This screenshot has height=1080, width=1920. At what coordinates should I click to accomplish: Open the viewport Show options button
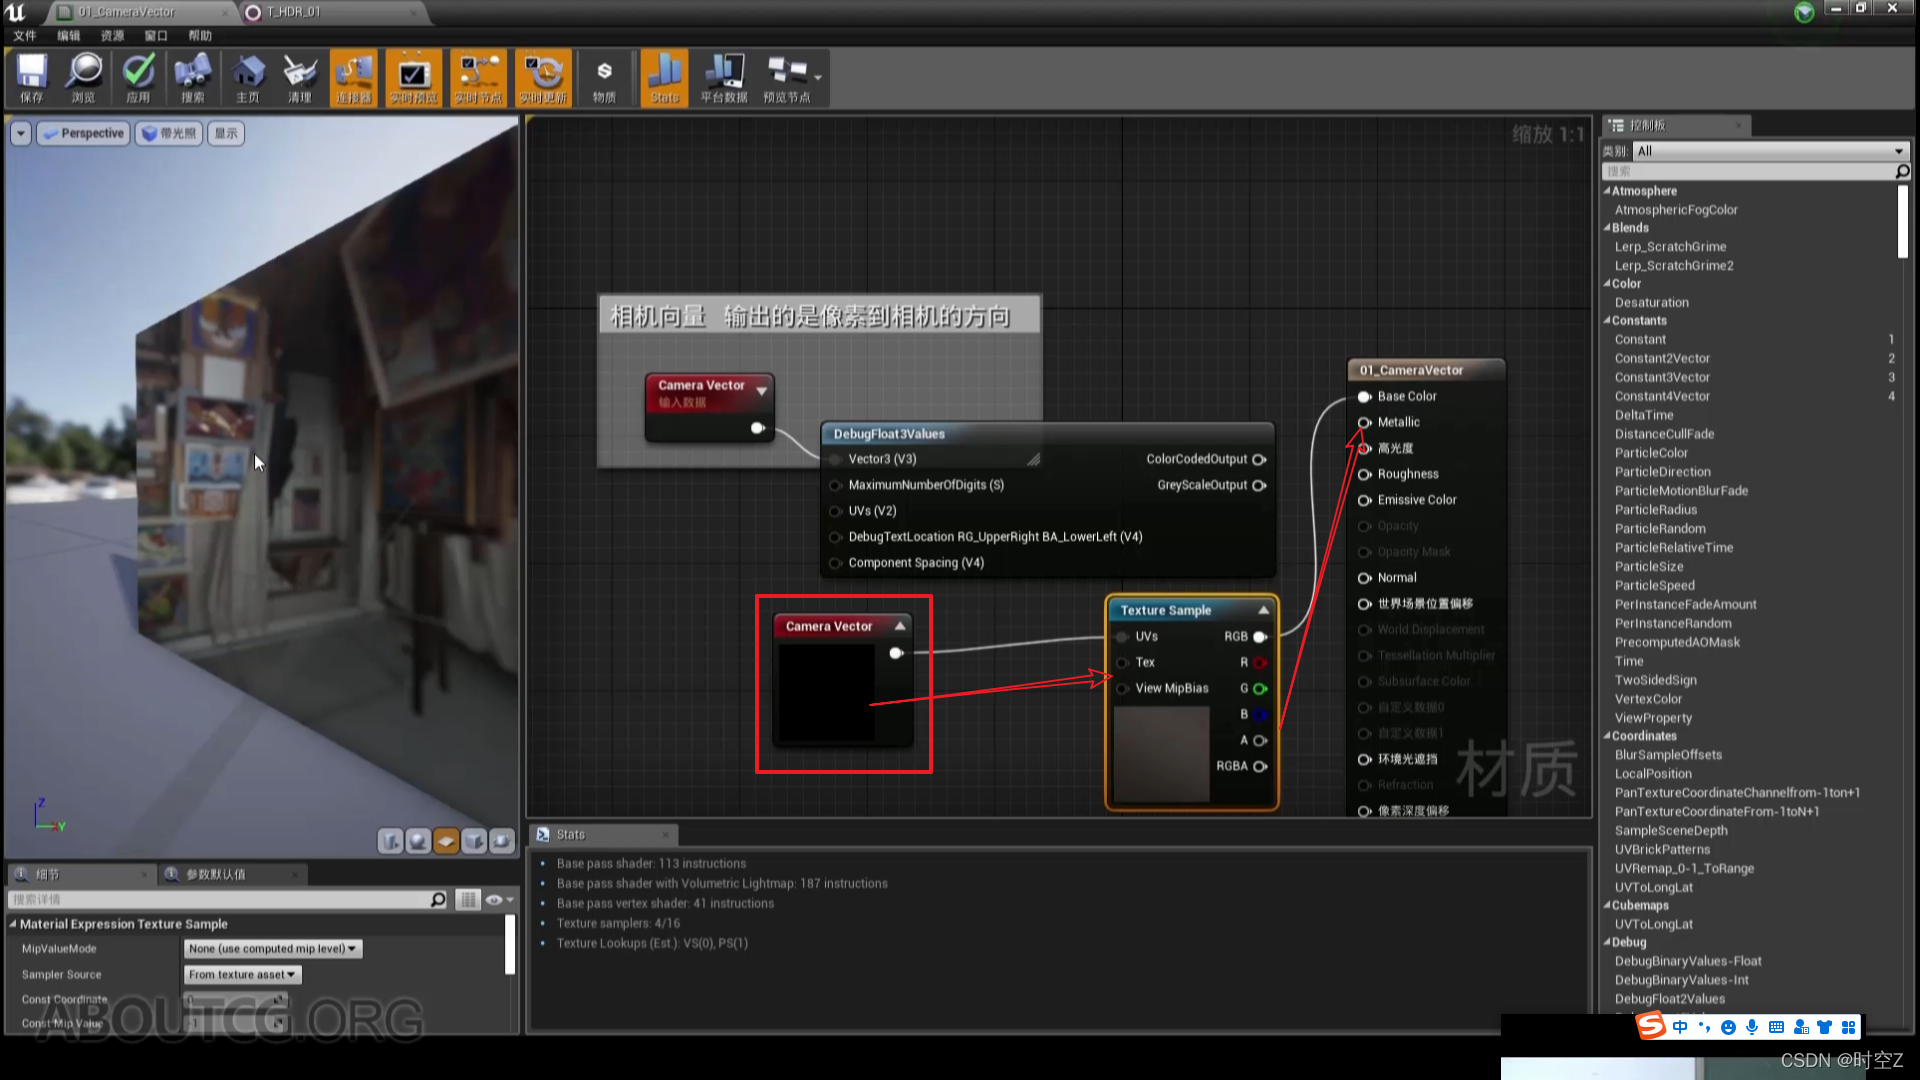pyautogui.click(x=225, y=133)
